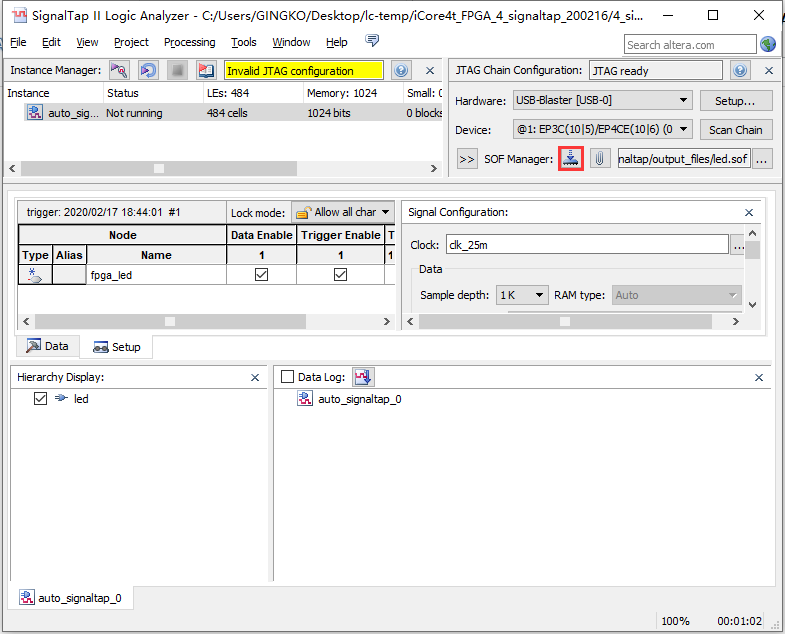Image resolution: width=785 pixels, height=634 pixels.
Task: Toggle Data Enable checkbox for fpga_led
Action: pos(262,275)
